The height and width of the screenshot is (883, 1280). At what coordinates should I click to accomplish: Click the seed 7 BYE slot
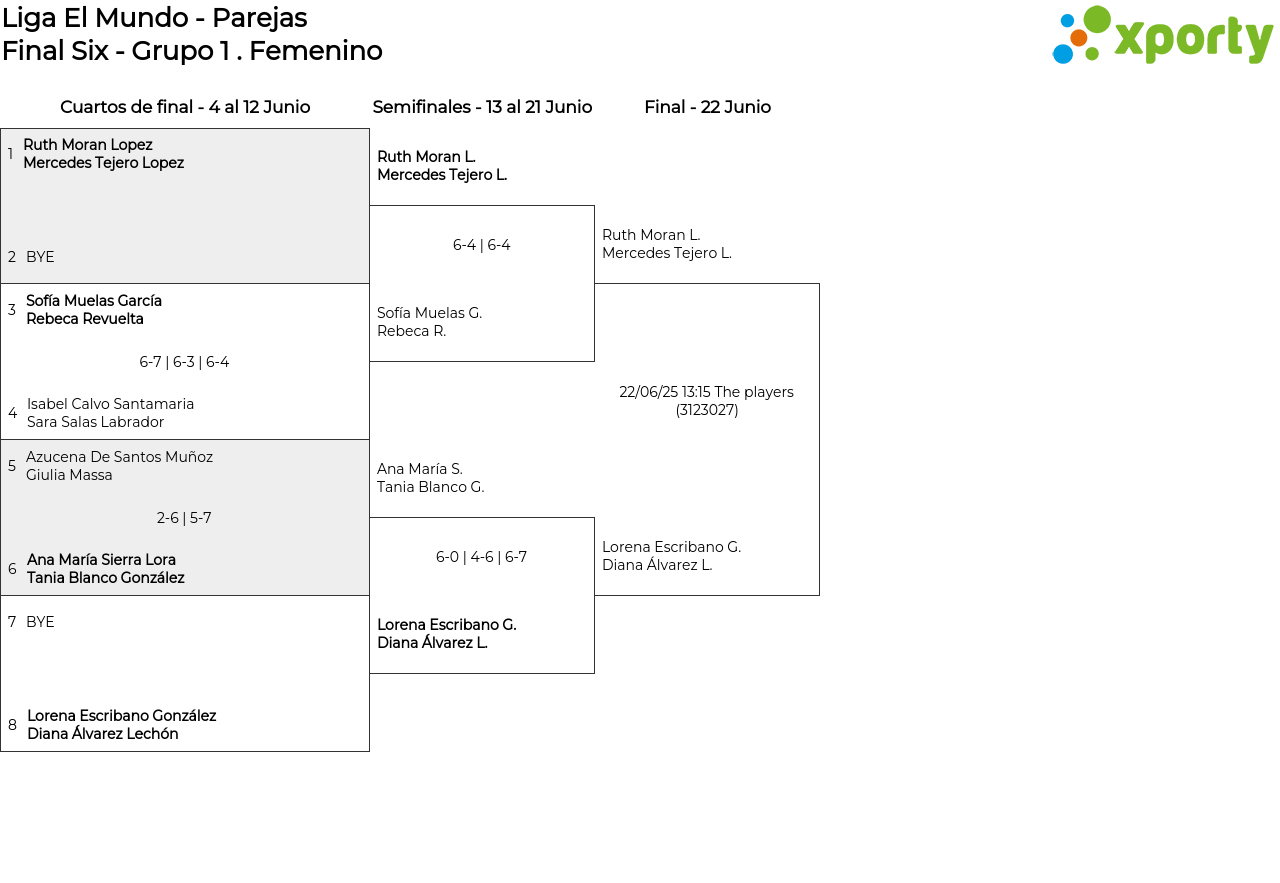(40, 622)
